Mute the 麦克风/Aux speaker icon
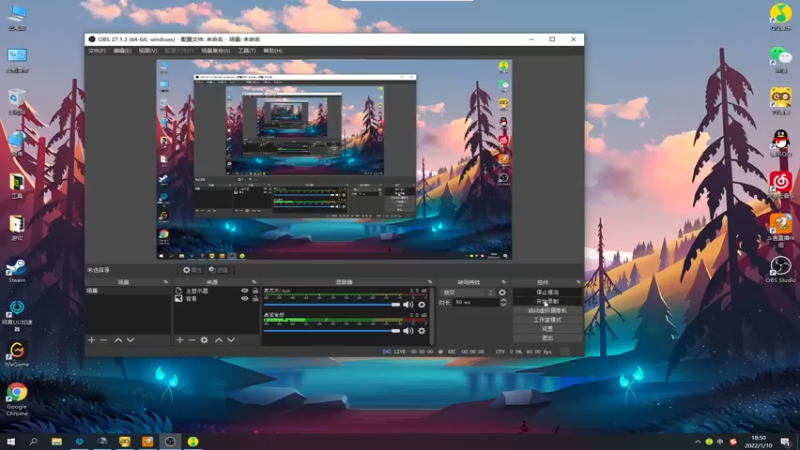 click(x=408, y=305)
